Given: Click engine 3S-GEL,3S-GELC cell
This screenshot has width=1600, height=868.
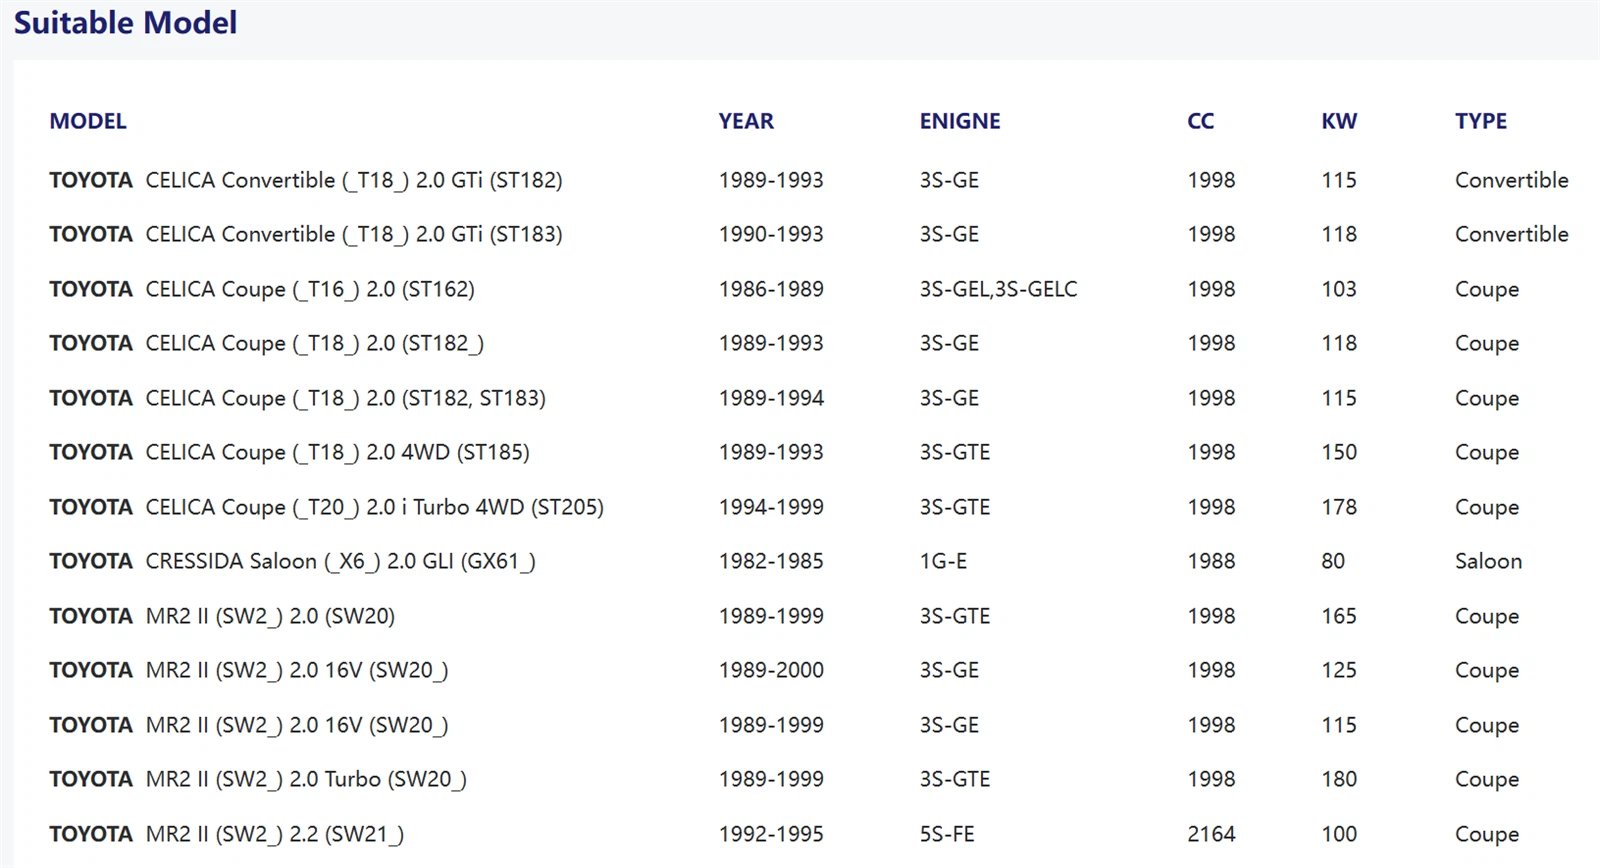Looking at the screenshot, I should pos(999,289).
